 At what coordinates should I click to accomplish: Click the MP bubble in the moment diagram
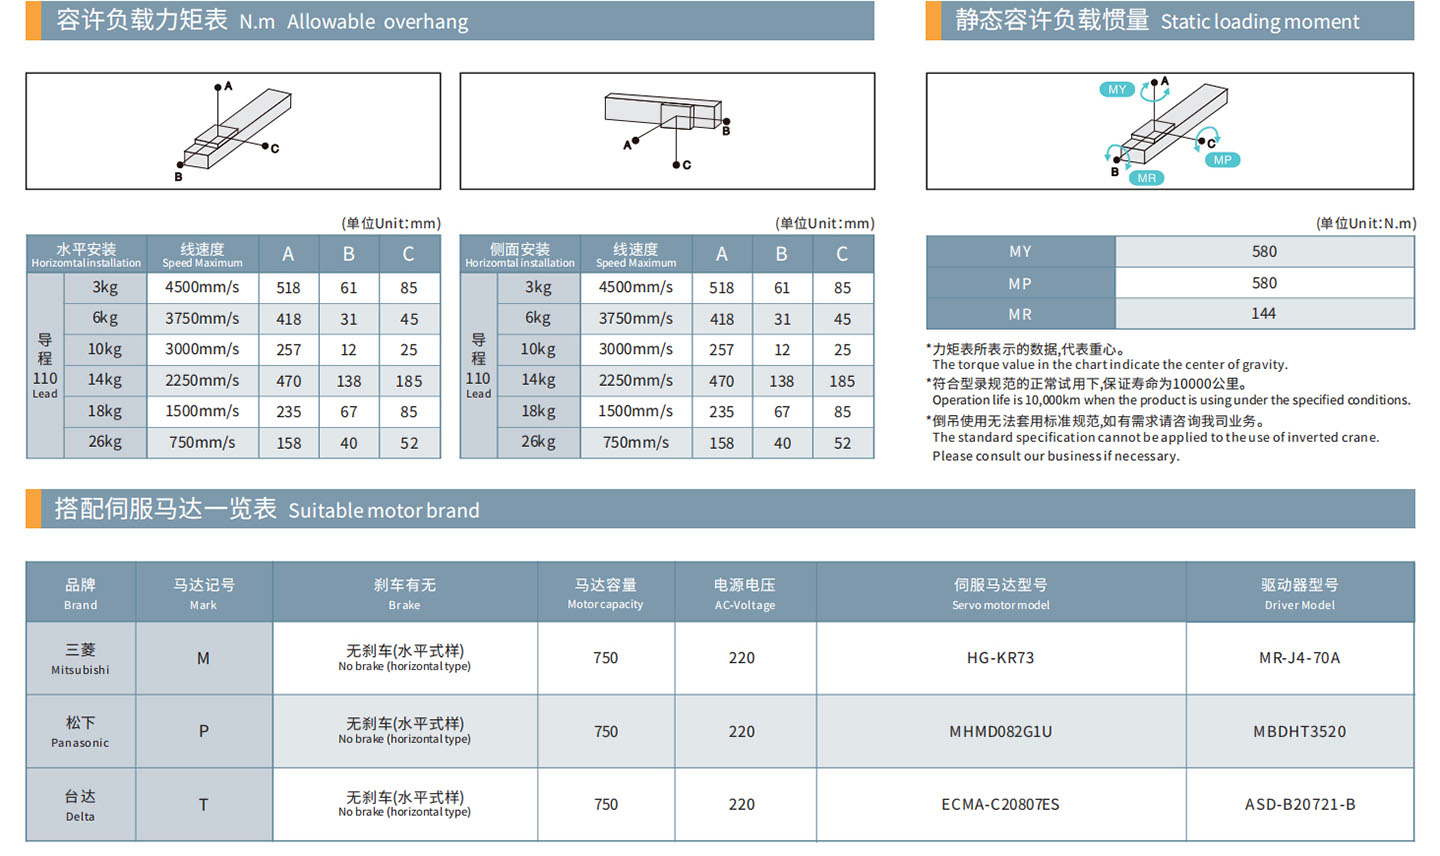pos(1222,160)
